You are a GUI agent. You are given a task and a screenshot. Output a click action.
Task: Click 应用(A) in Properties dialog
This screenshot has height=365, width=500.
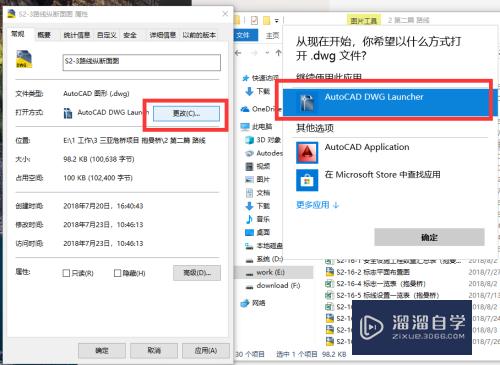(206, 350)
